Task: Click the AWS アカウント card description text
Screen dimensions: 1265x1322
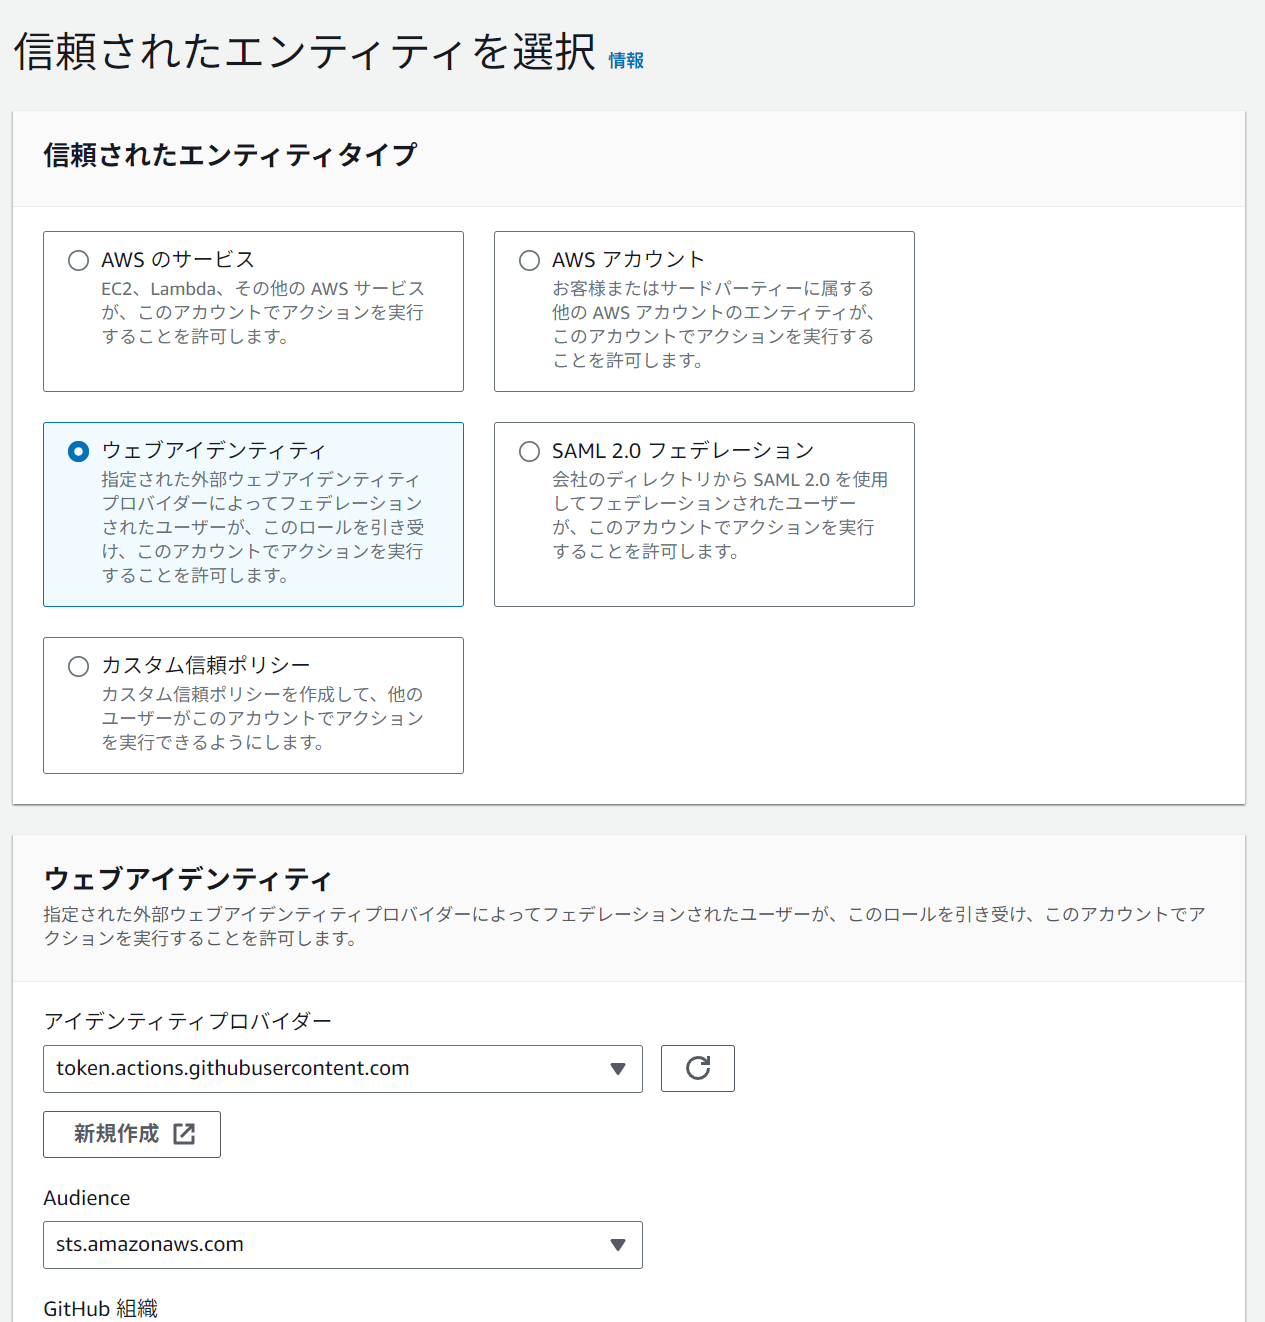Action: [714, 325]
